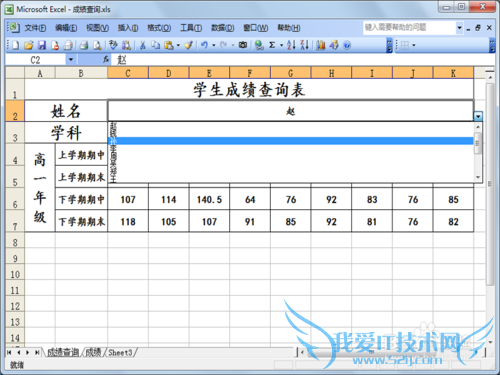Show the Drawing toolbar
500x375 pixels.
click(334, 45)
